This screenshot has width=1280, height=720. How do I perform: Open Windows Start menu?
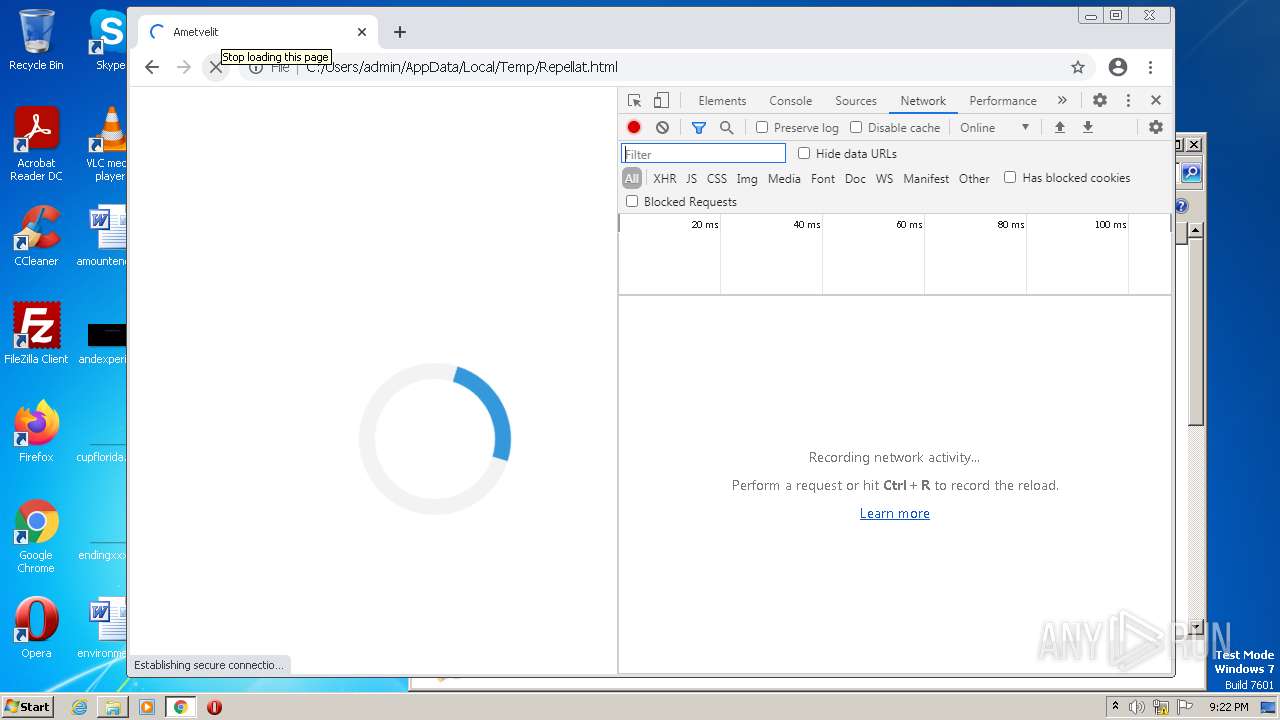coord(27,707)
